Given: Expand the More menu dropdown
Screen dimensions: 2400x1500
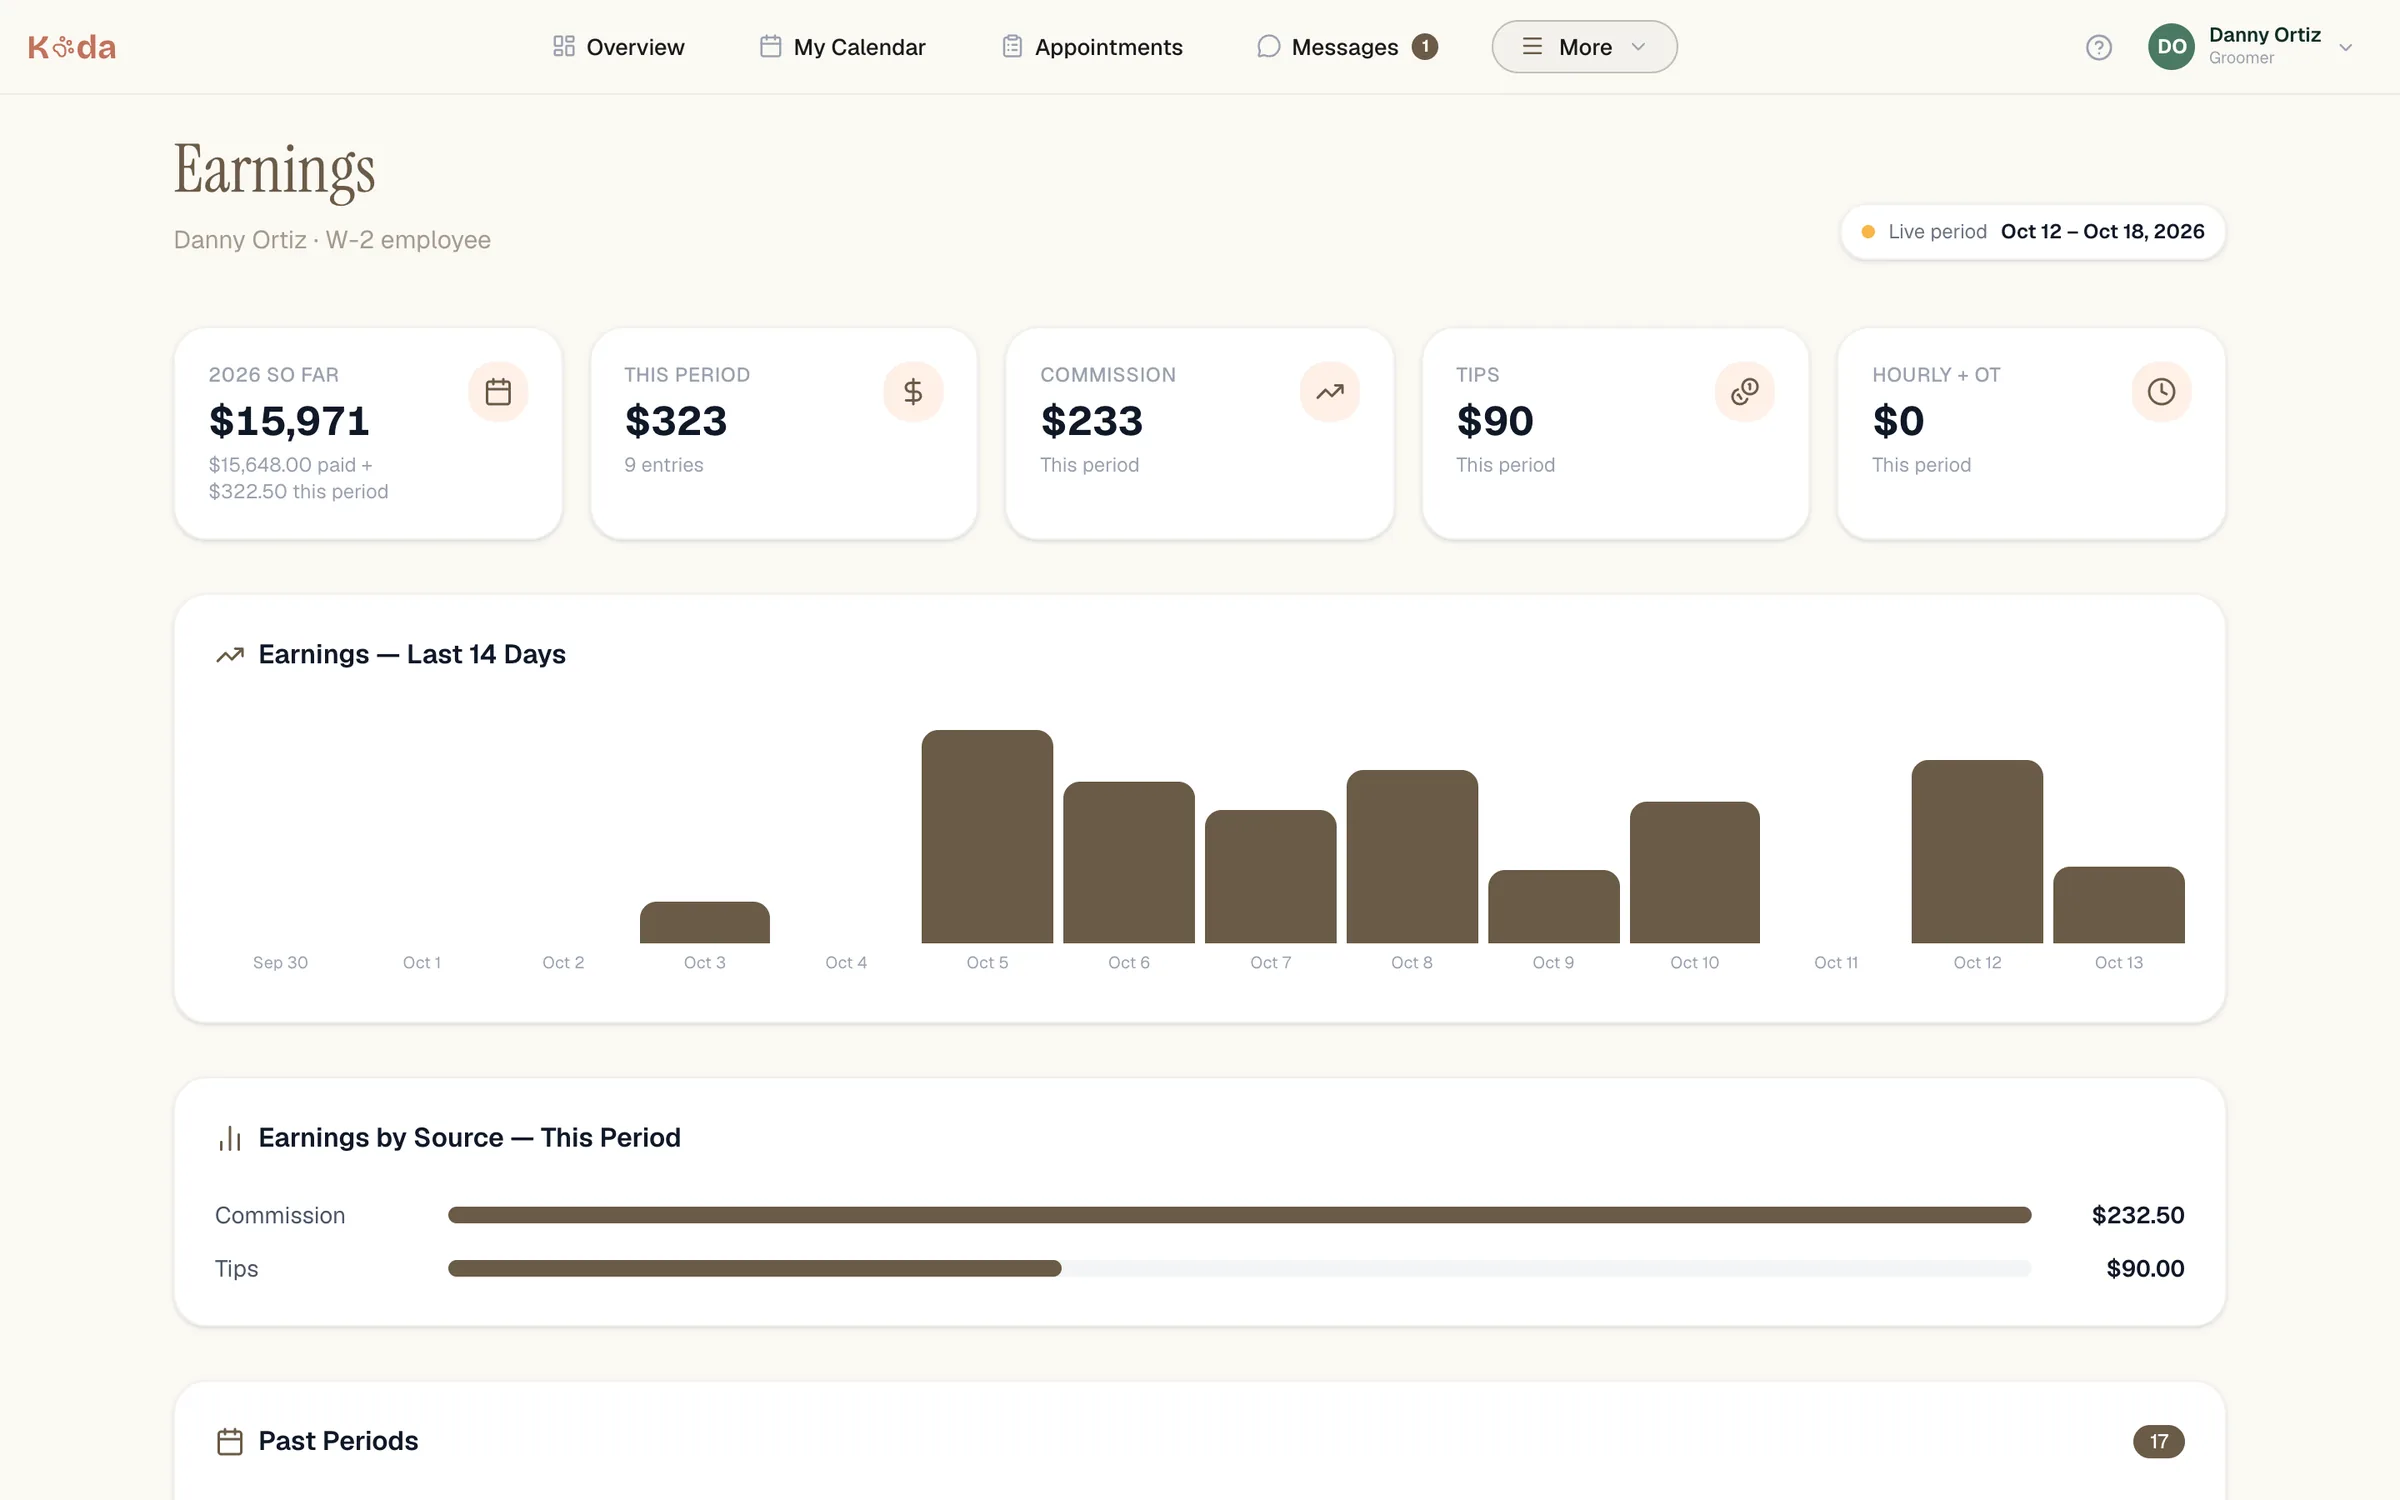Looking at the screenshot, I should (1584, 47).
